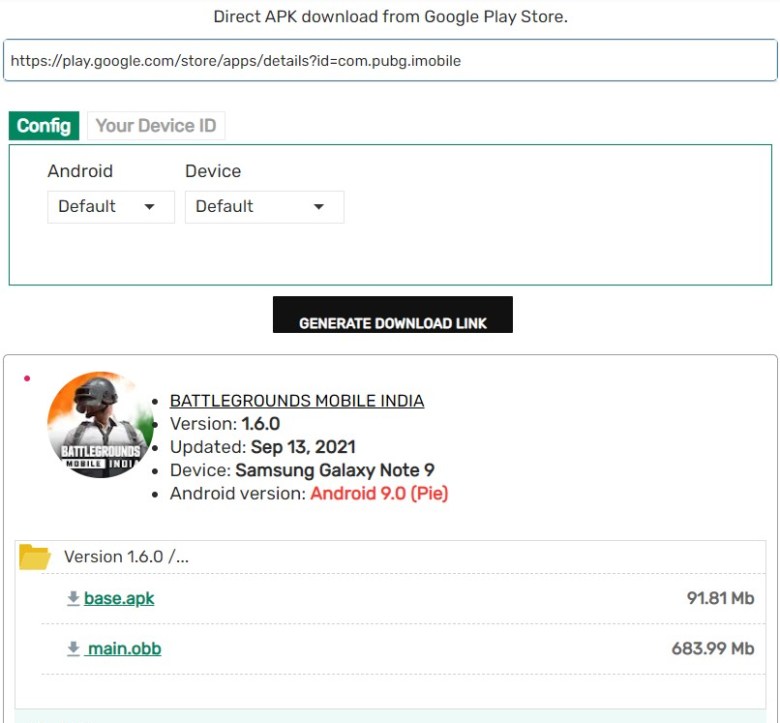The width and height of the screenshot is (780, 723).
Task: Focus the Play Store URL input field
Action: click(x=390, y=60)
